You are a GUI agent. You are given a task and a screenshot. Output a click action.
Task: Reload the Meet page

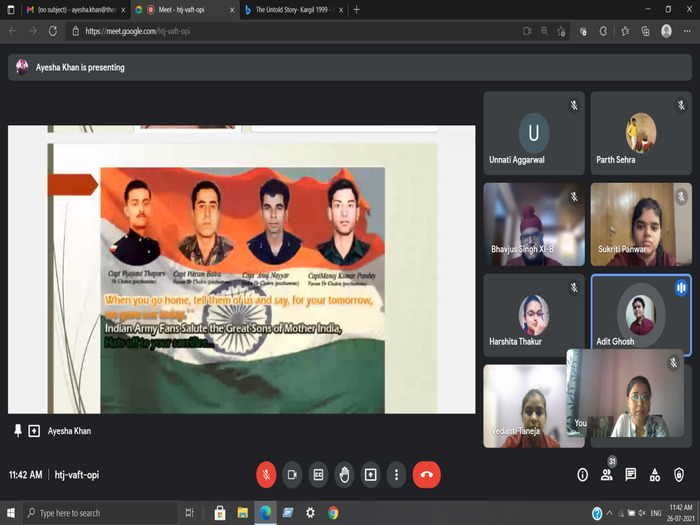[x=53, y=31]
